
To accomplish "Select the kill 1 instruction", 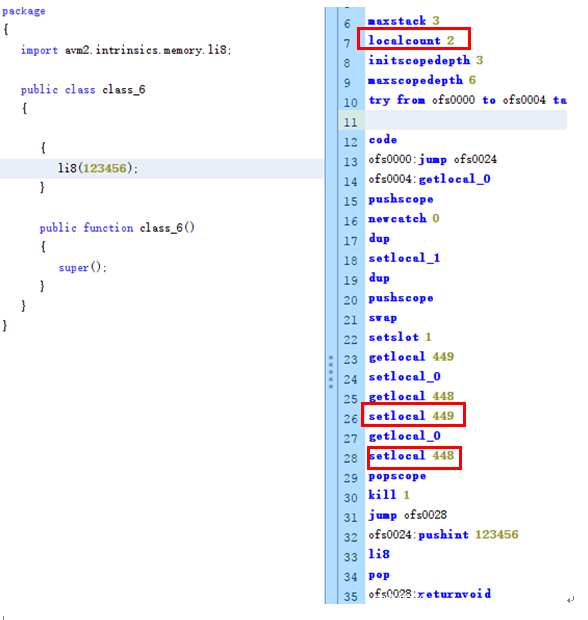I will pyautogui.click(x=389, y=495).
